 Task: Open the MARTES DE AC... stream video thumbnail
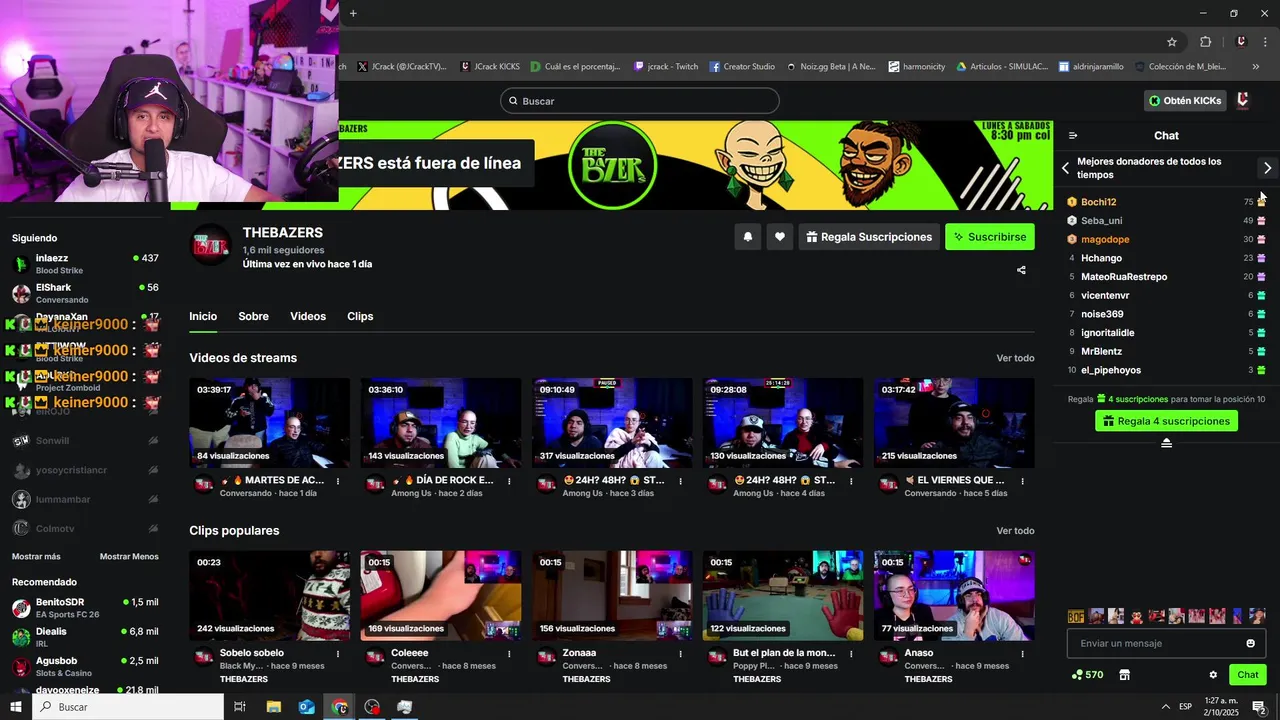point(270,423)
